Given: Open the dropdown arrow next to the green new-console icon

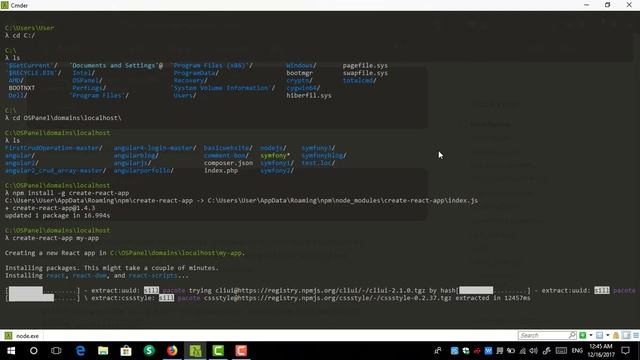Looking at the screenshot, I should 591,335.
